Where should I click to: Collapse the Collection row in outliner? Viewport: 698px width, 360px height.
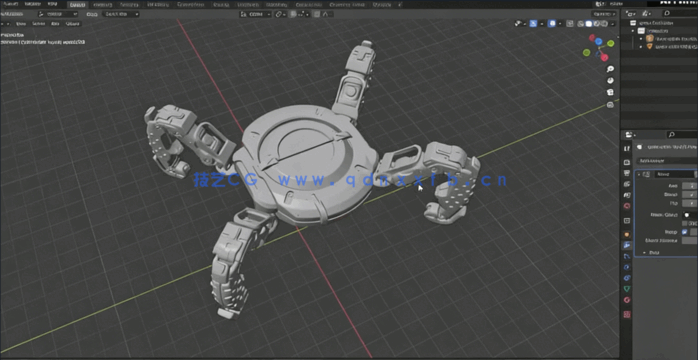(x=633, y=31)
